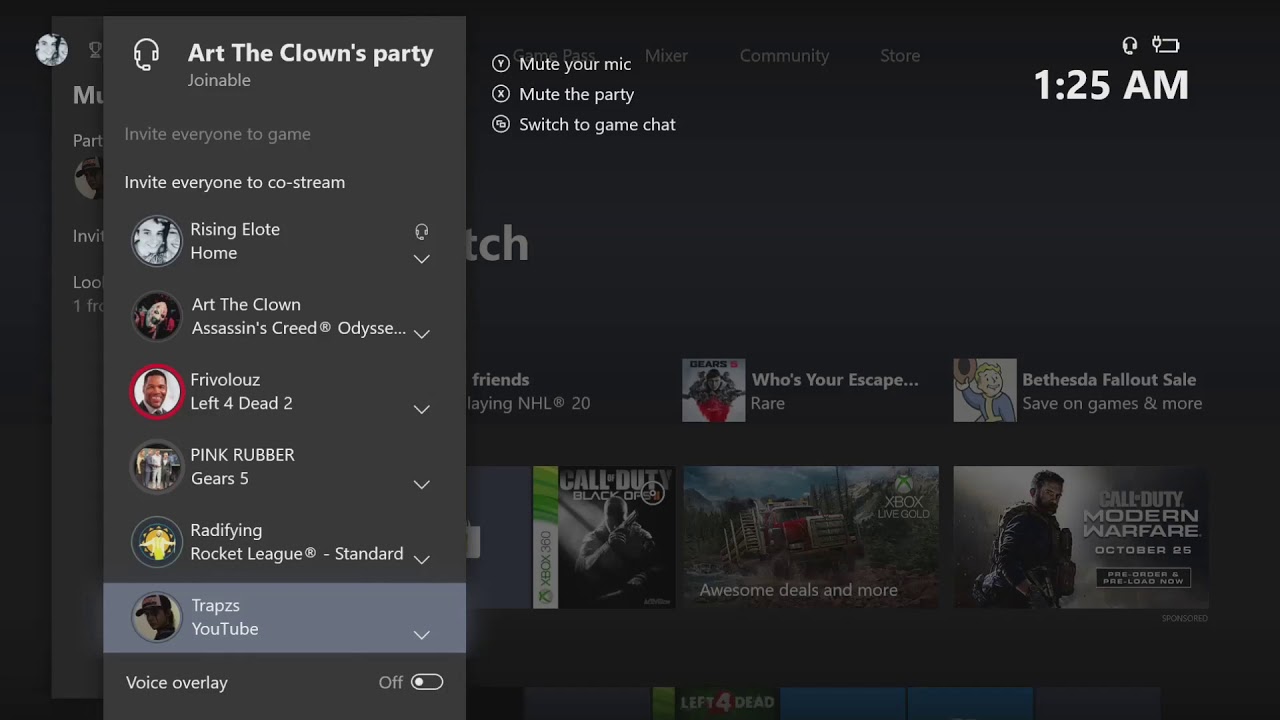Click headset icon next to Rising Elote

pyautogui.click(x=422, y=232)
